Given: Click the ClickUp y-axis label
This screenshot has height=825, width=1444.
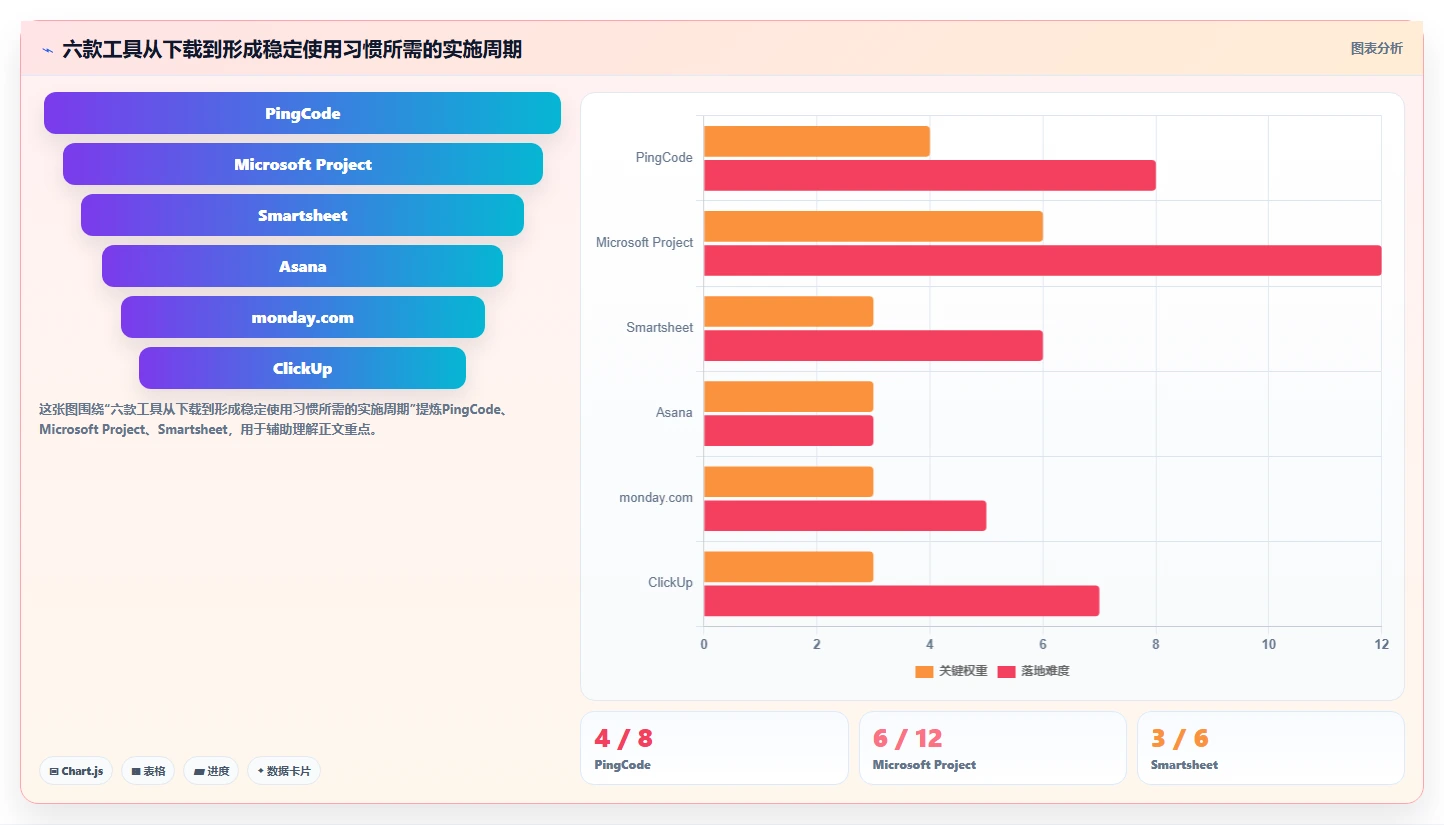Looking at the screenshot, I should click(670, 583).
